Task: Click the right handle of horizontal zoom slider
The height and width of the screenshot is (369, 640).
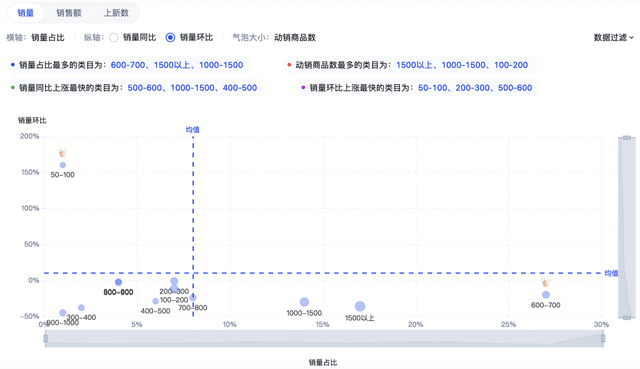Action: tap(603, 338)
